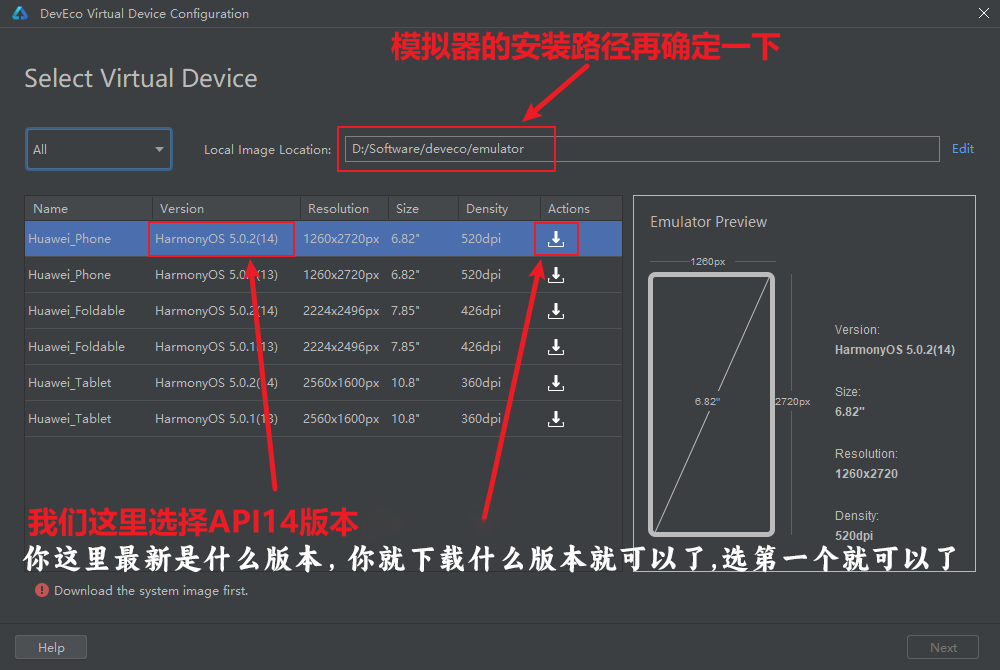
Task: Download HarmonyOS 5.0.1(13) Huawei_Tablet image
Action: click(x=556, y=419)
